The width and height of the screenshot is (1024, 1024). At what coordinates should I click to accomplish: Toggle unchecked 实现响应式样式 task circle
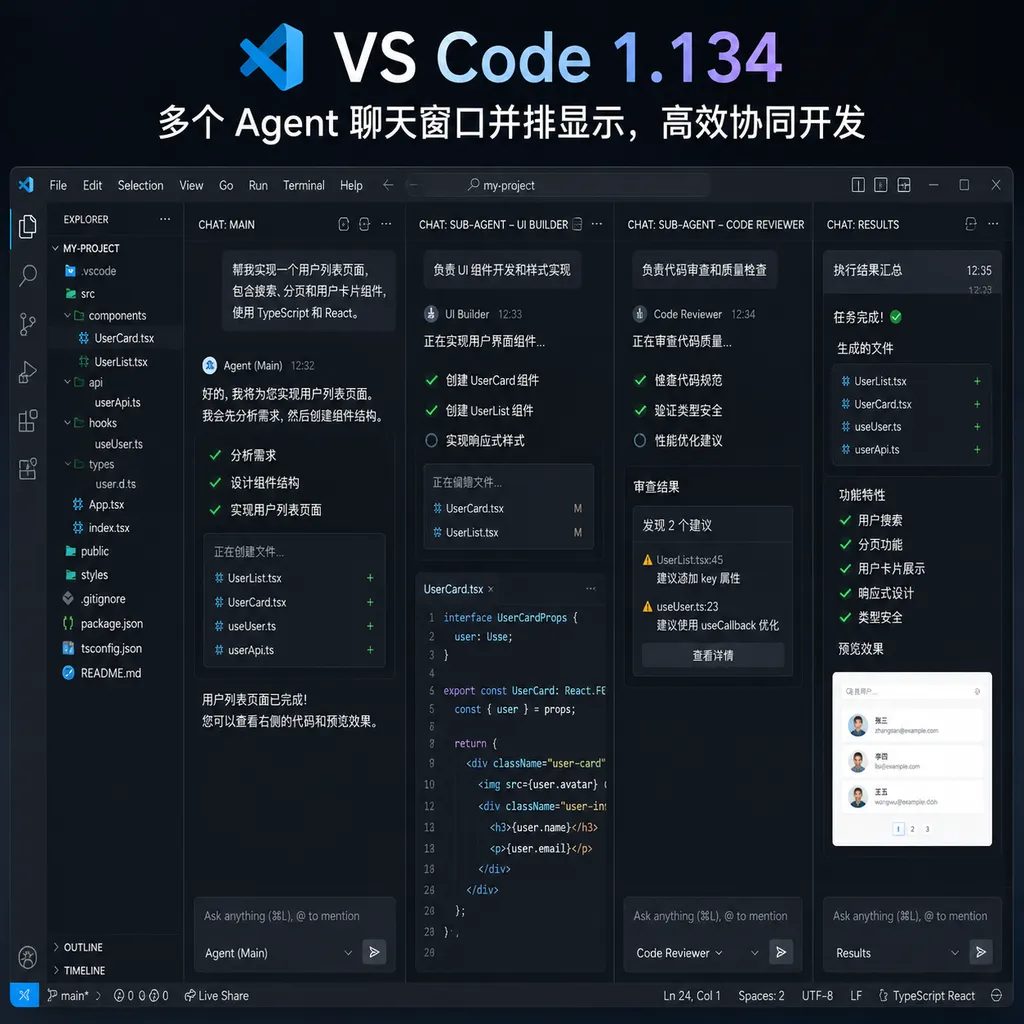(431, 441)
